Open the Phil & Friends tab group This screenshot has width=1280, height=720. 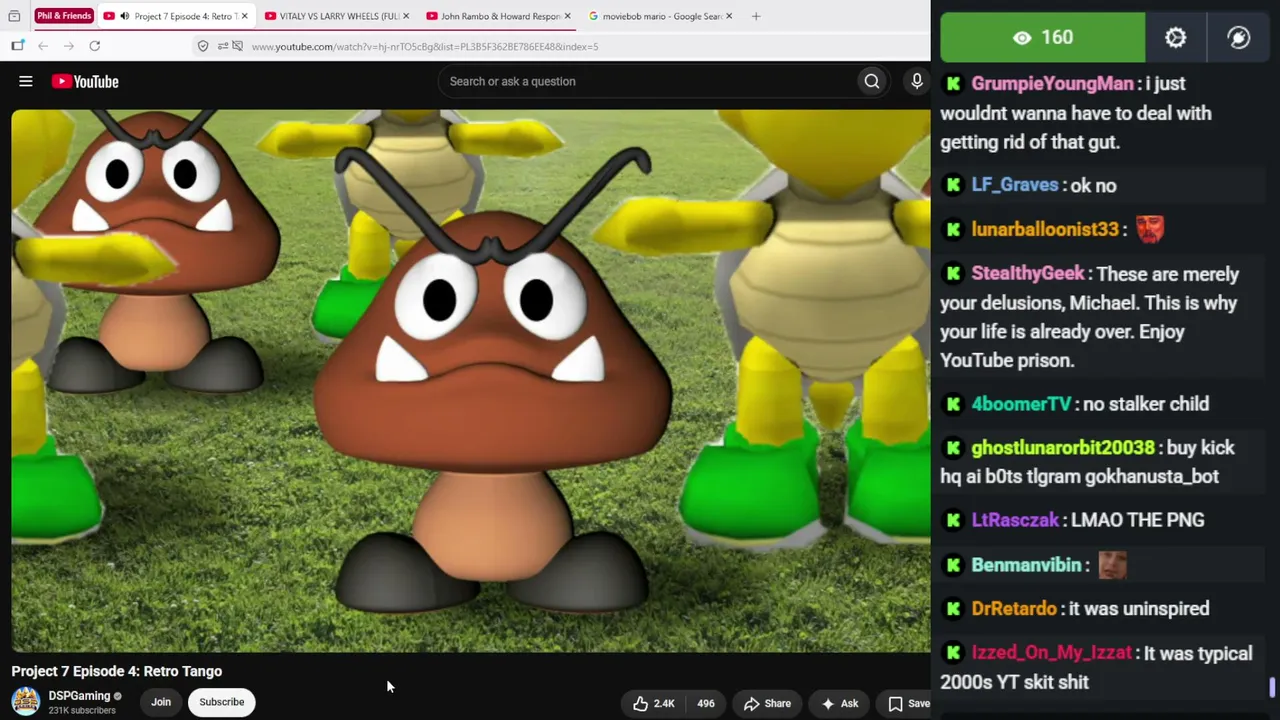tap(64, 16)
